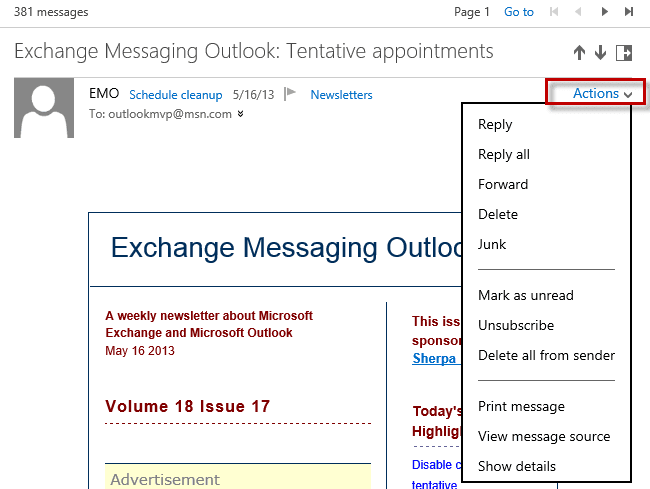Jump to the last page of messages
Screen dimensions: 650x489
pos(629,12)
